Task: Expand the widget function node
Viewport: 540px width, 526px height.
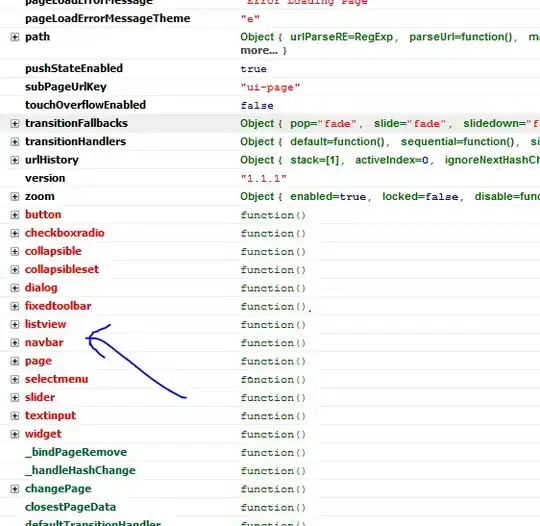Action: 15,434
